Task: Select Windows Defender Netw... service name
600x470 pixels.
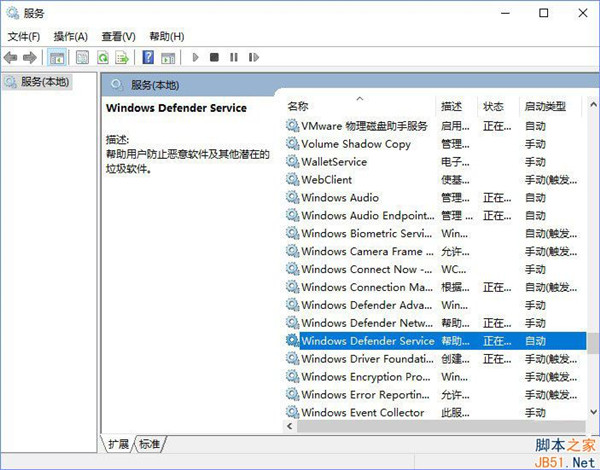Action: (x=367, y=323)
